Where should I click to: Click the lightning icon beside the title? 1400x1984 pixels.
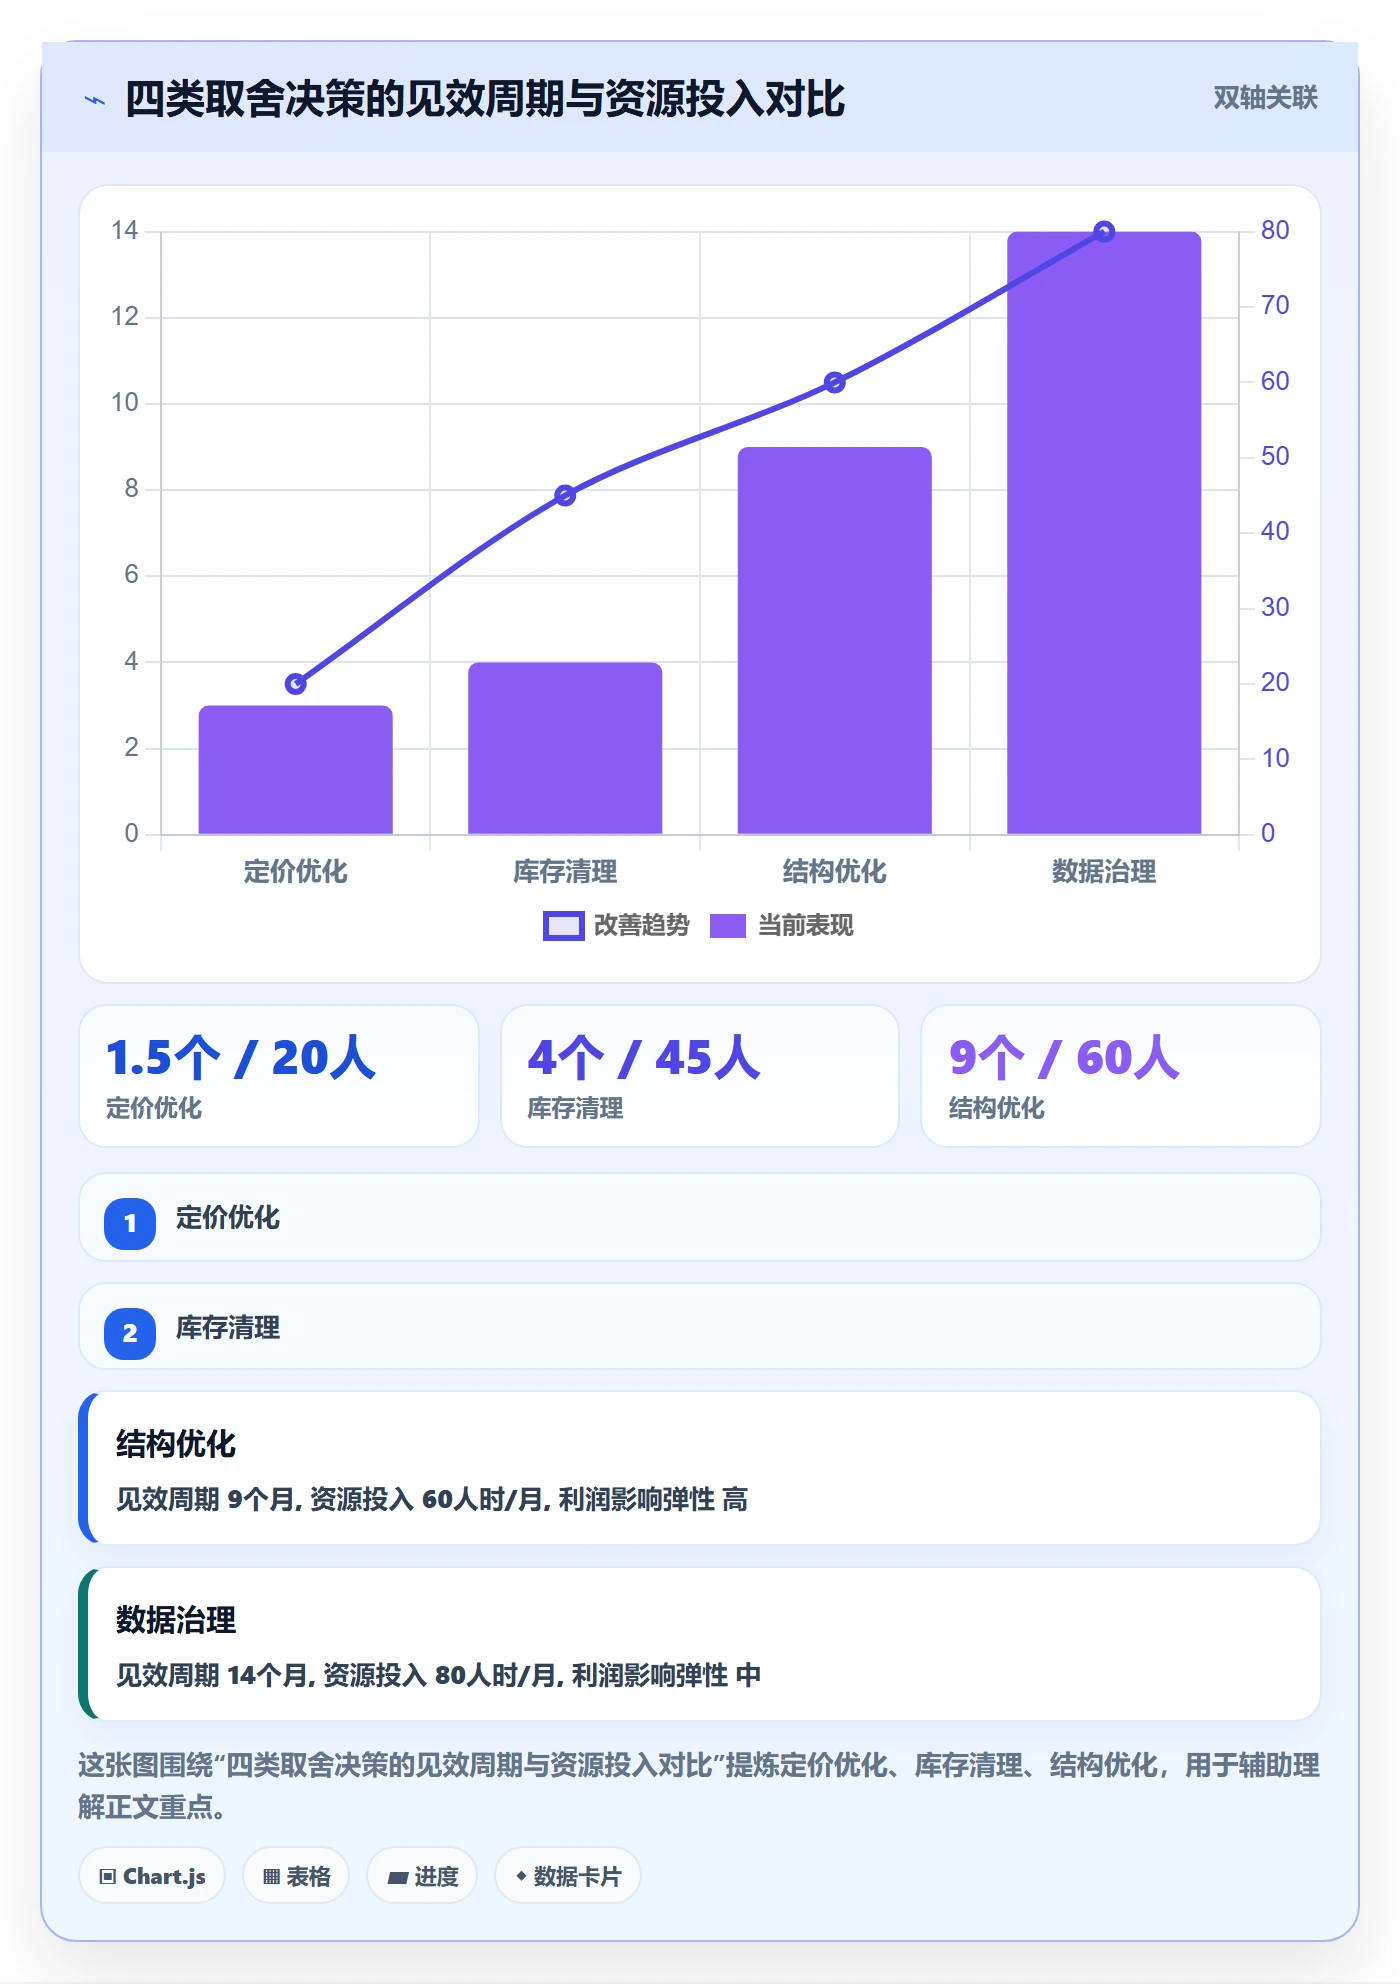point(95,100)
